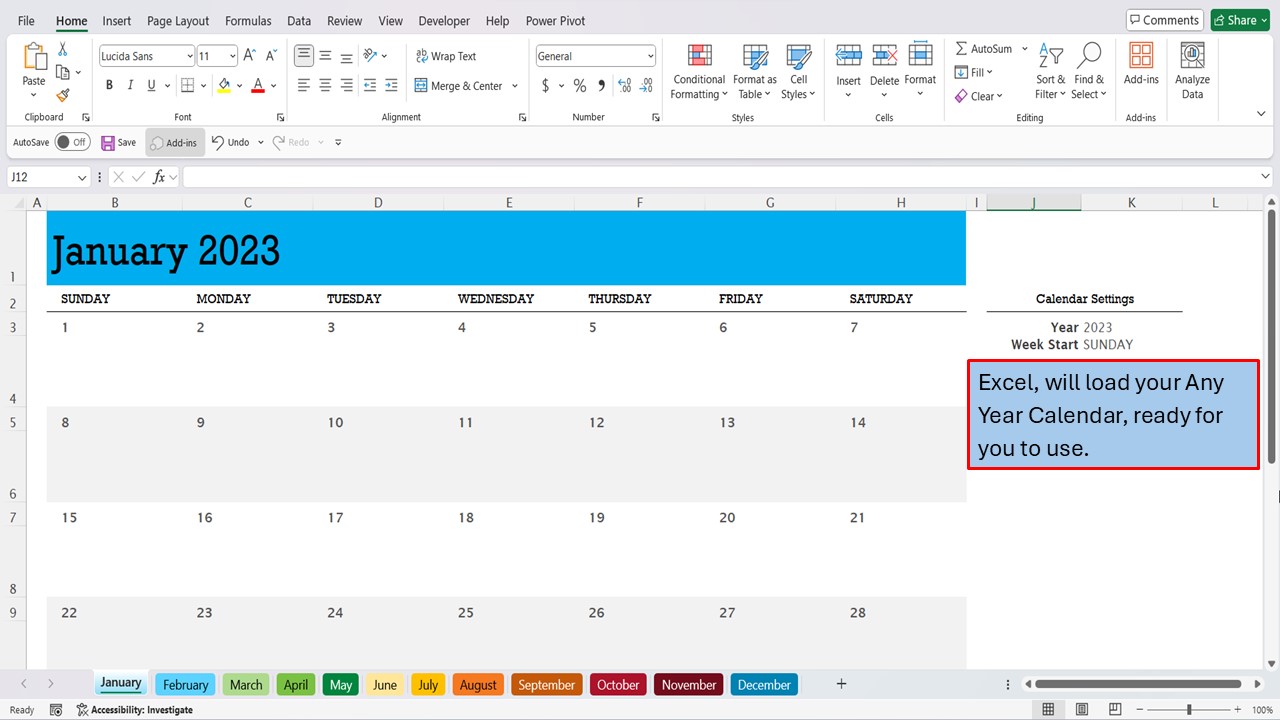Open the Cell Styles gallery
This screenshot has width=1280, height=720.
[798, 72]
